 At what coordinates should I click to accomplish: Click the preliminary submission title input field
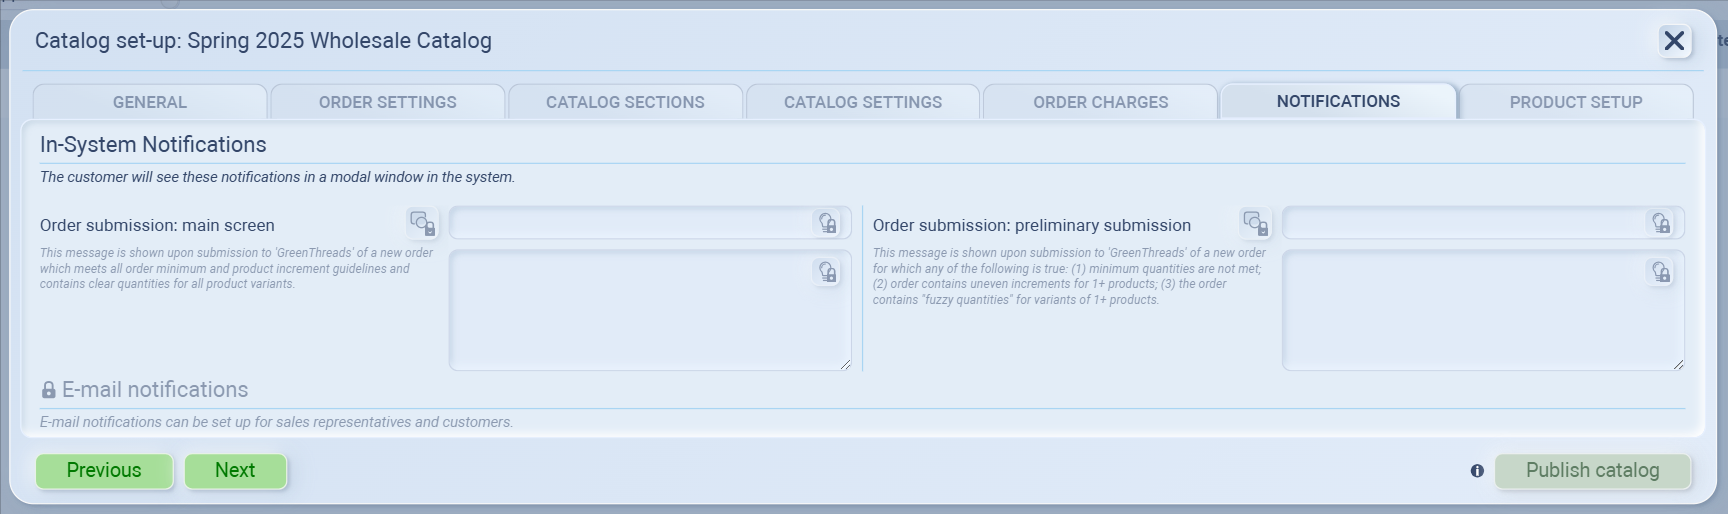coord(1462,223)
